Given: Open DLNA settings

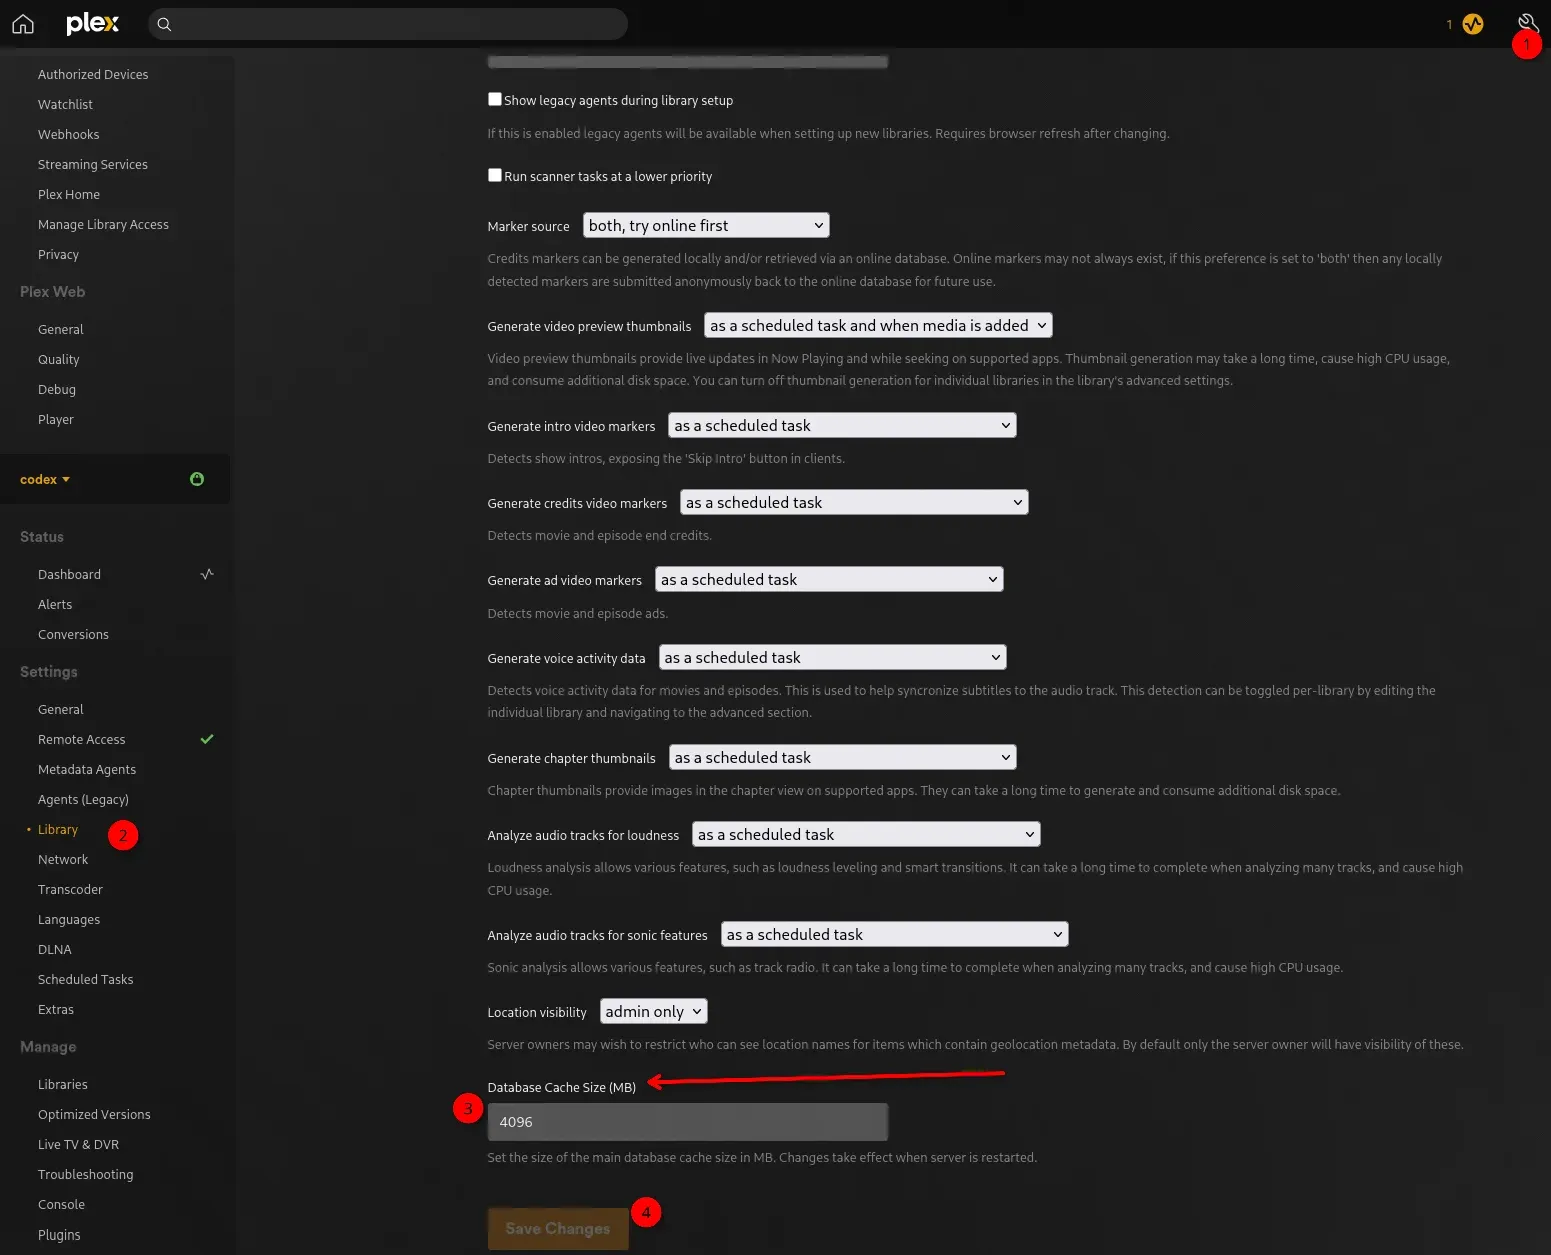Looking at the screenshot, I should (x=55, y=949).
